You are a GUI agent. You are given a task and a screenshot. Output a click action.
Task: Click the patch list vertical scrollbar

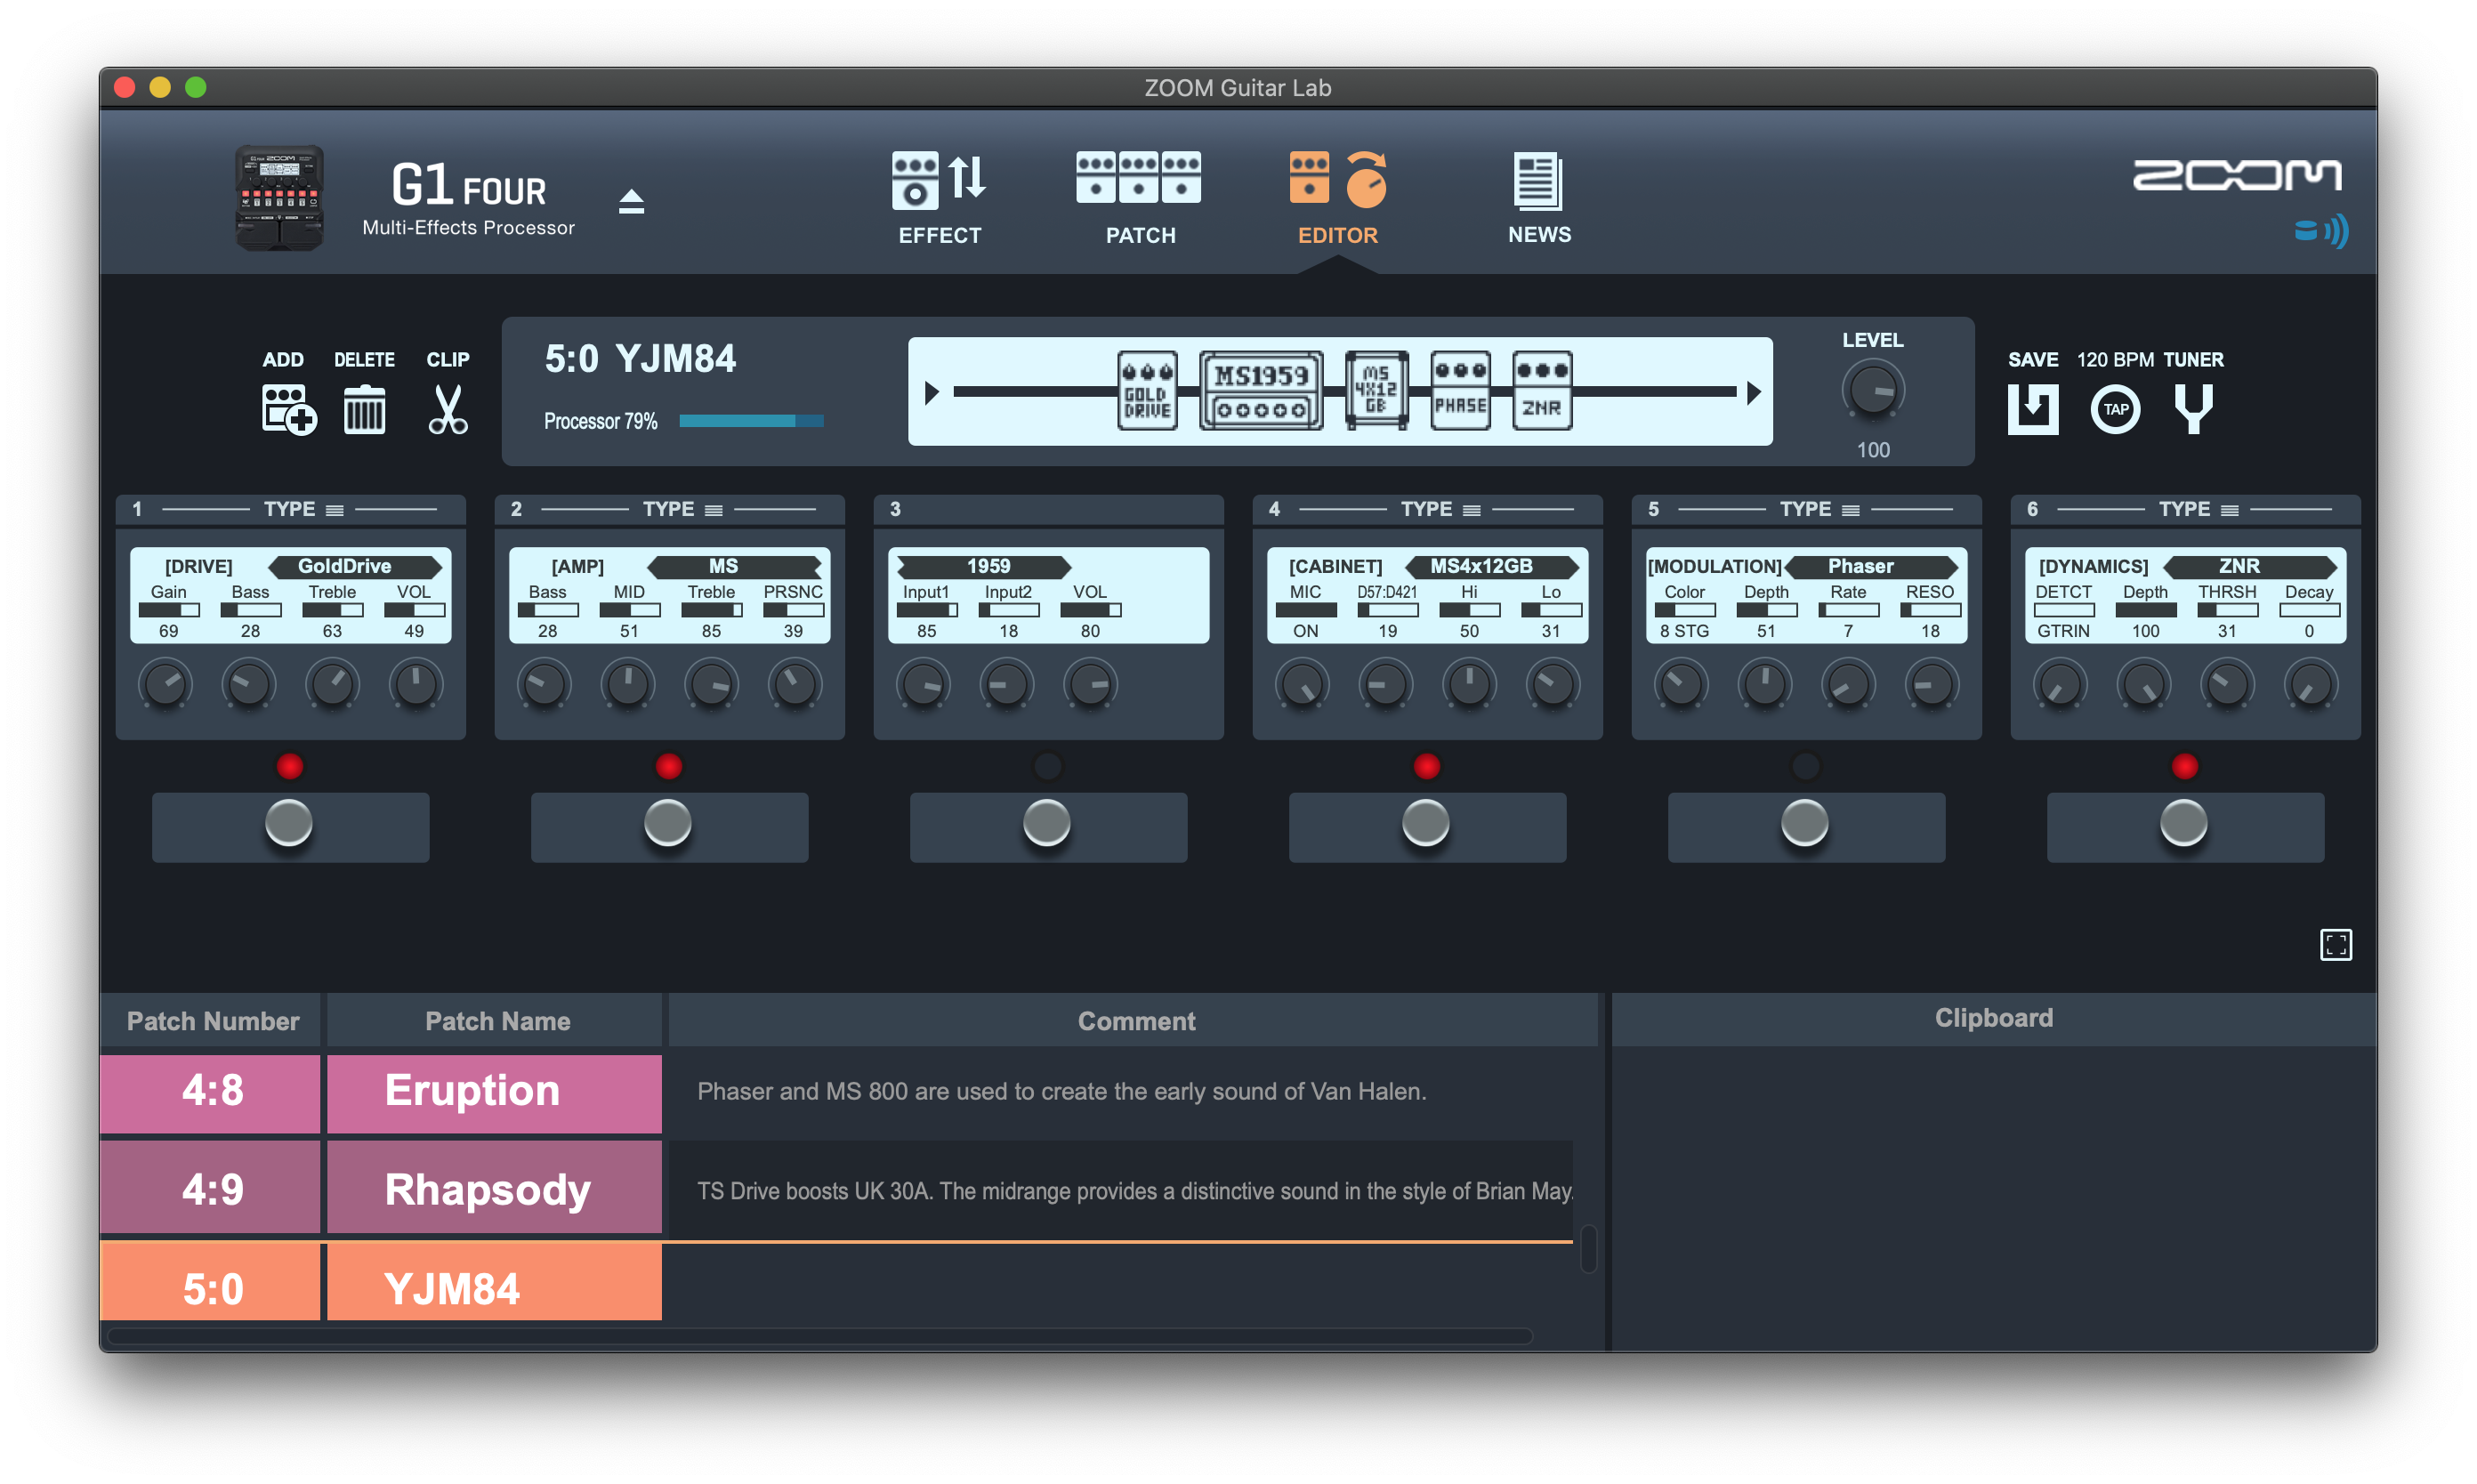pyautogui.click(x=1587, y=1249)
